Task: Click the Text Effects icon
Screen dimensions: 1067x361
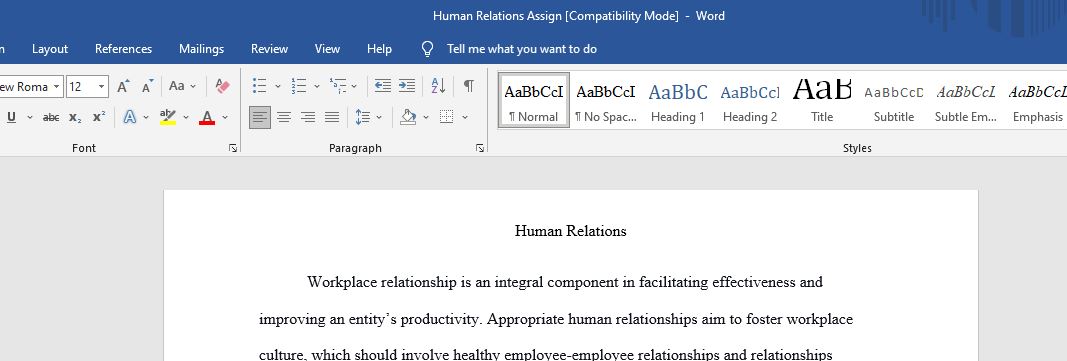Action: click(129, 117)
